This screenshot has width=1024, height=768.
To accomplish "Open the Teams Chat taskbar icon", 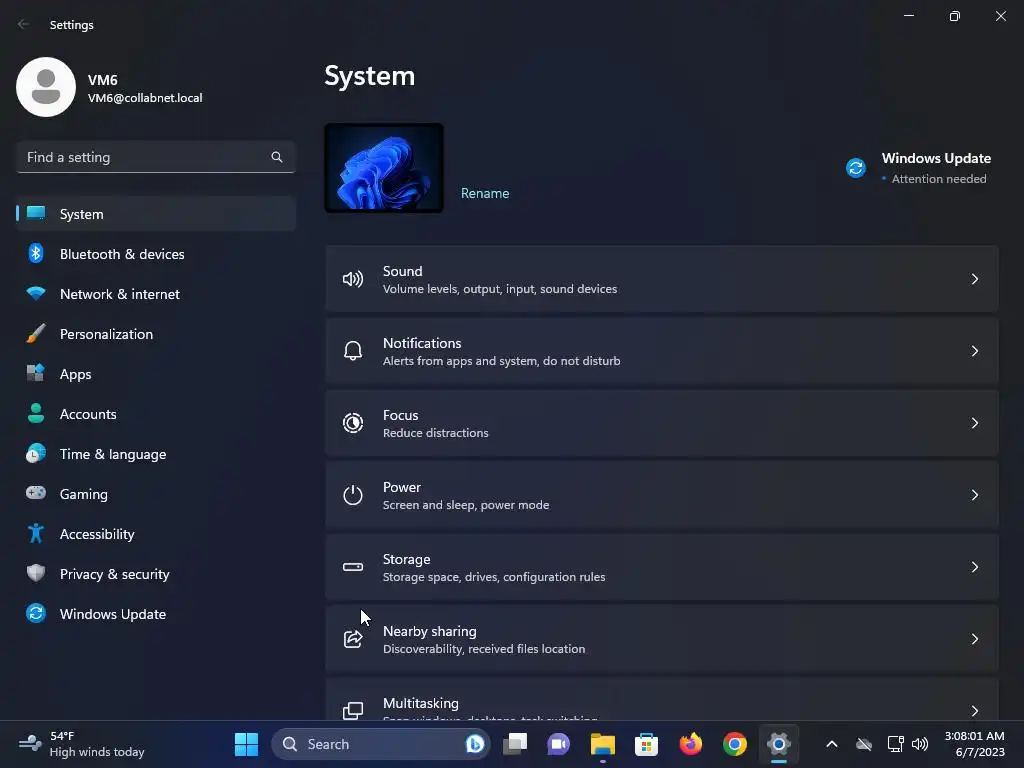I will [558, 744].
